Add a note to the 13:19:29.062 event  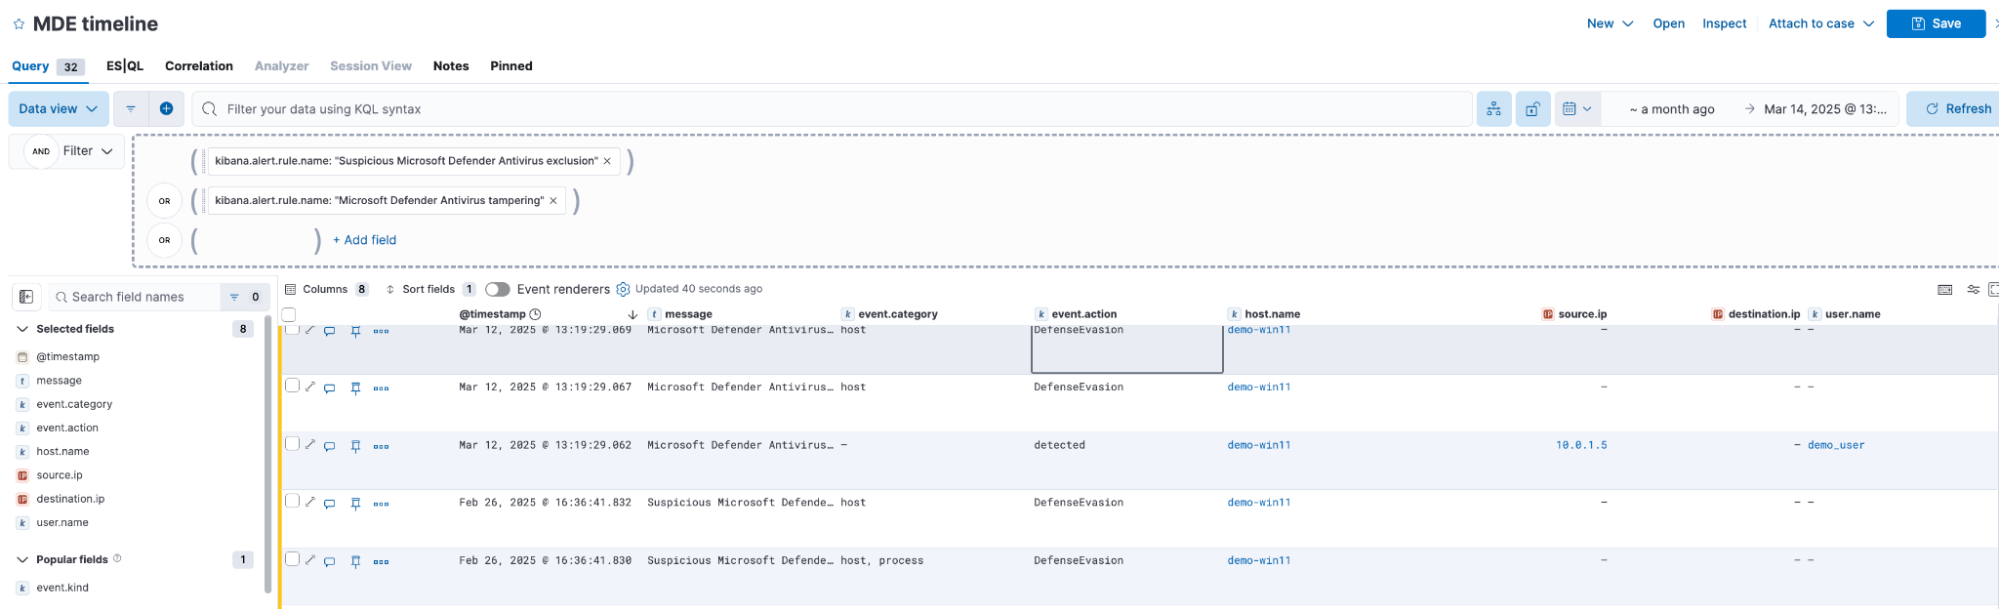(329, 446)
